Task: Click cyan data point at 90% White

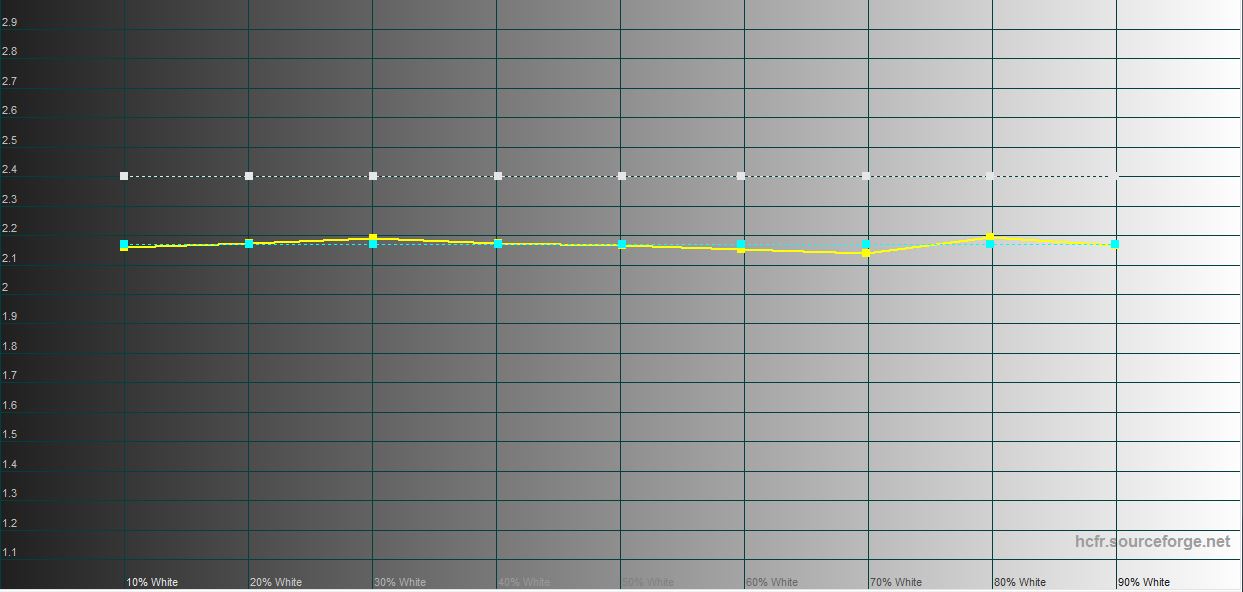Action: (1115, 244)
